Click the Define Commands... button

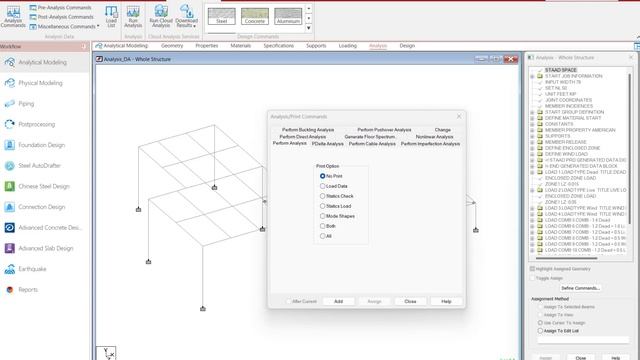[580, 288]
